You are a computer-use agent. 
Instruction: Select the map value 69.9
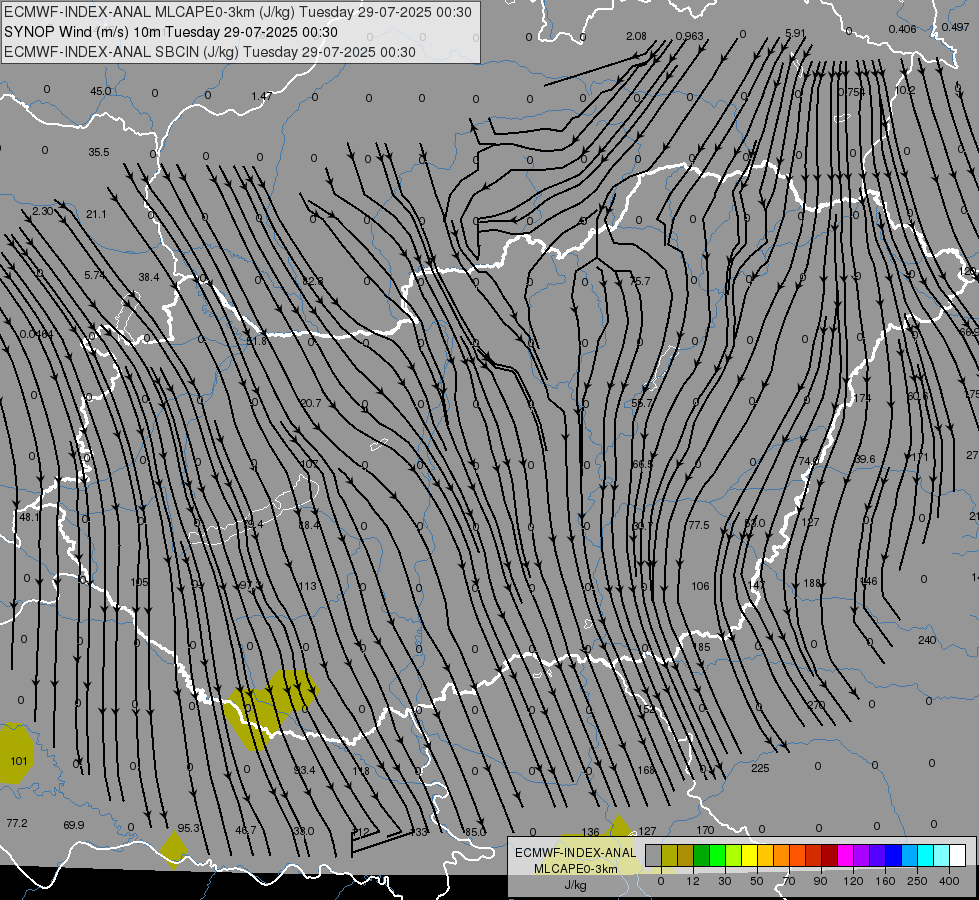74,825
